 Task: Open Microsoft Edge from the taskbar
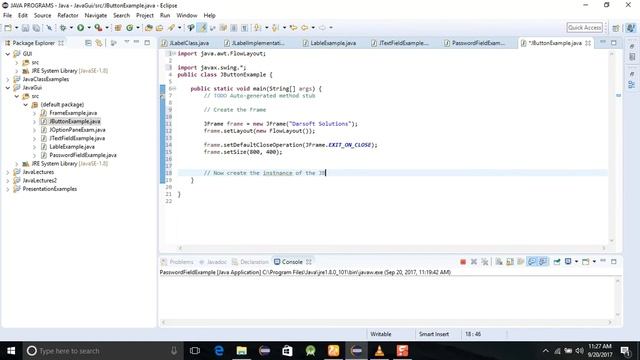pos(219,351)
